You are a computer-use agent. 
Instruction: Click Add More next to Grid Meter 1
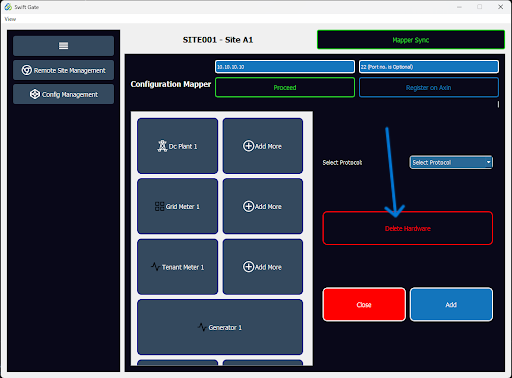(x=263, y=206)
